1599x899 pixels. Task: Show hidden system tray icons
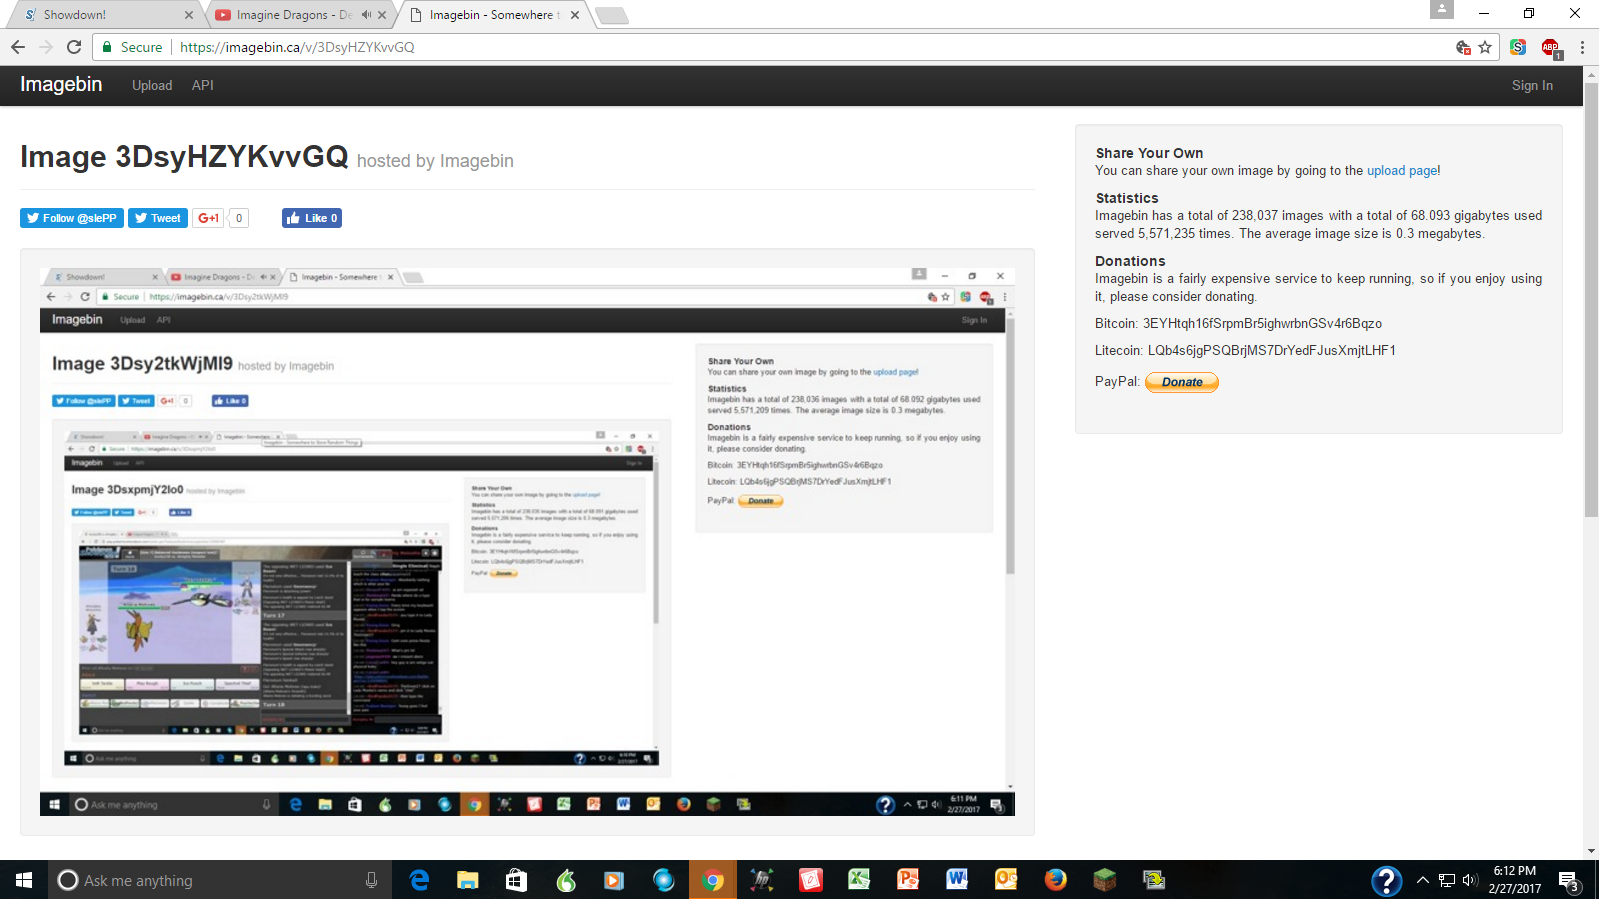coord(1422,880)
